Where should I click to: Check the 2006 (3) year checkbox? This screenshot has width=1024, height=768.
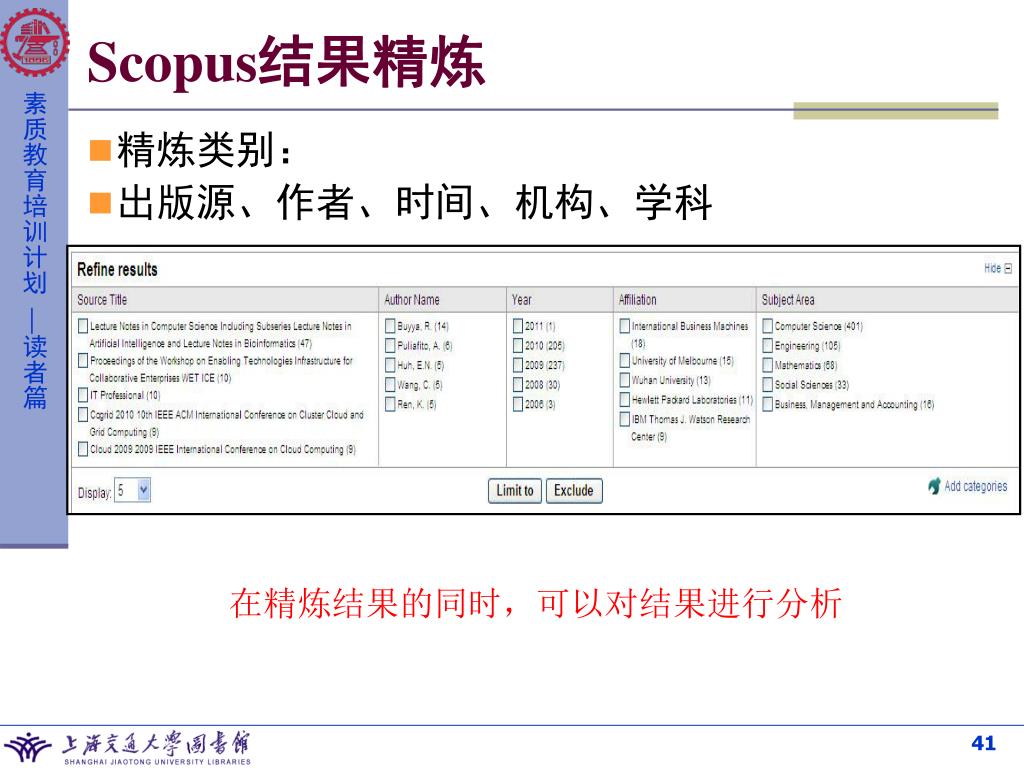[x=518, y=404]
